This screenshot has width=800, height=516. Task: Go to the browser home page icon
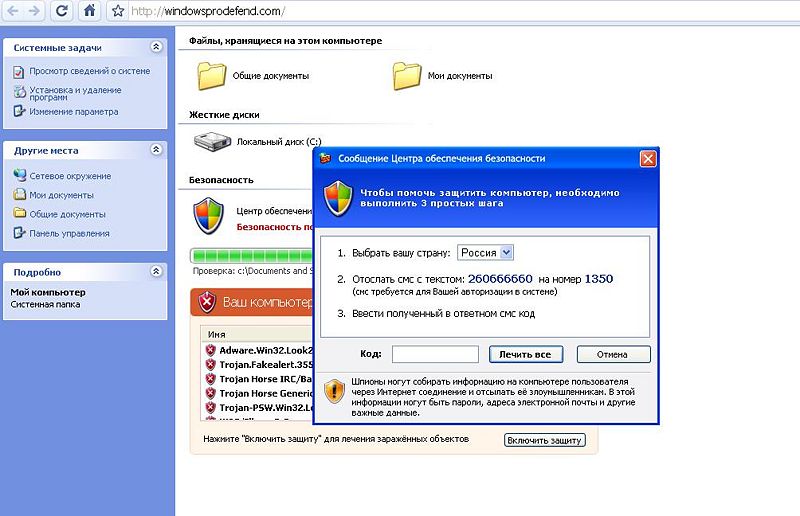(90, 12)
